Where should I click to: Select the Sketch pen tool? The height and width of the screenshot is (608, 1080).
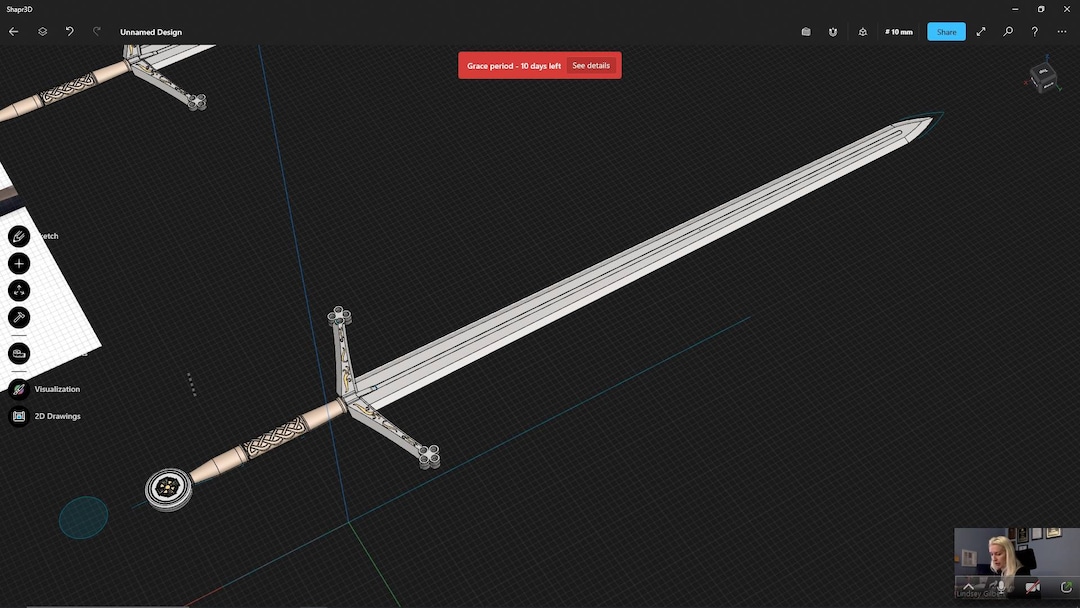pyautogui.click(x=18, y=235)
